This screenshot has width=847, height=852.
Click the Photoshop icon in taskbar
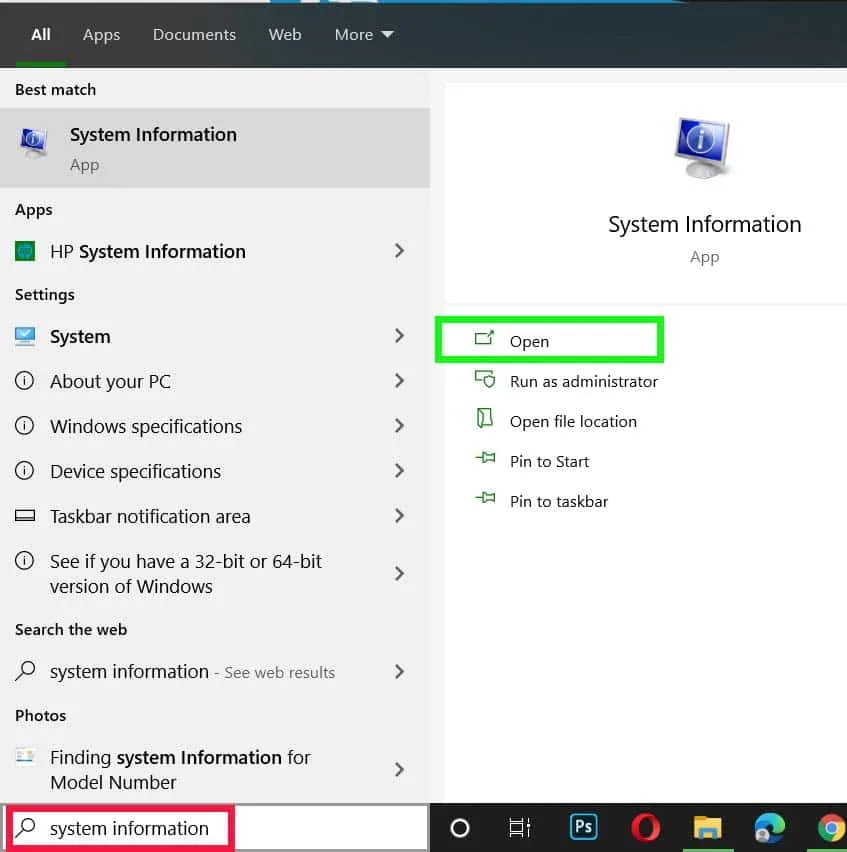[x=583, y=827]
